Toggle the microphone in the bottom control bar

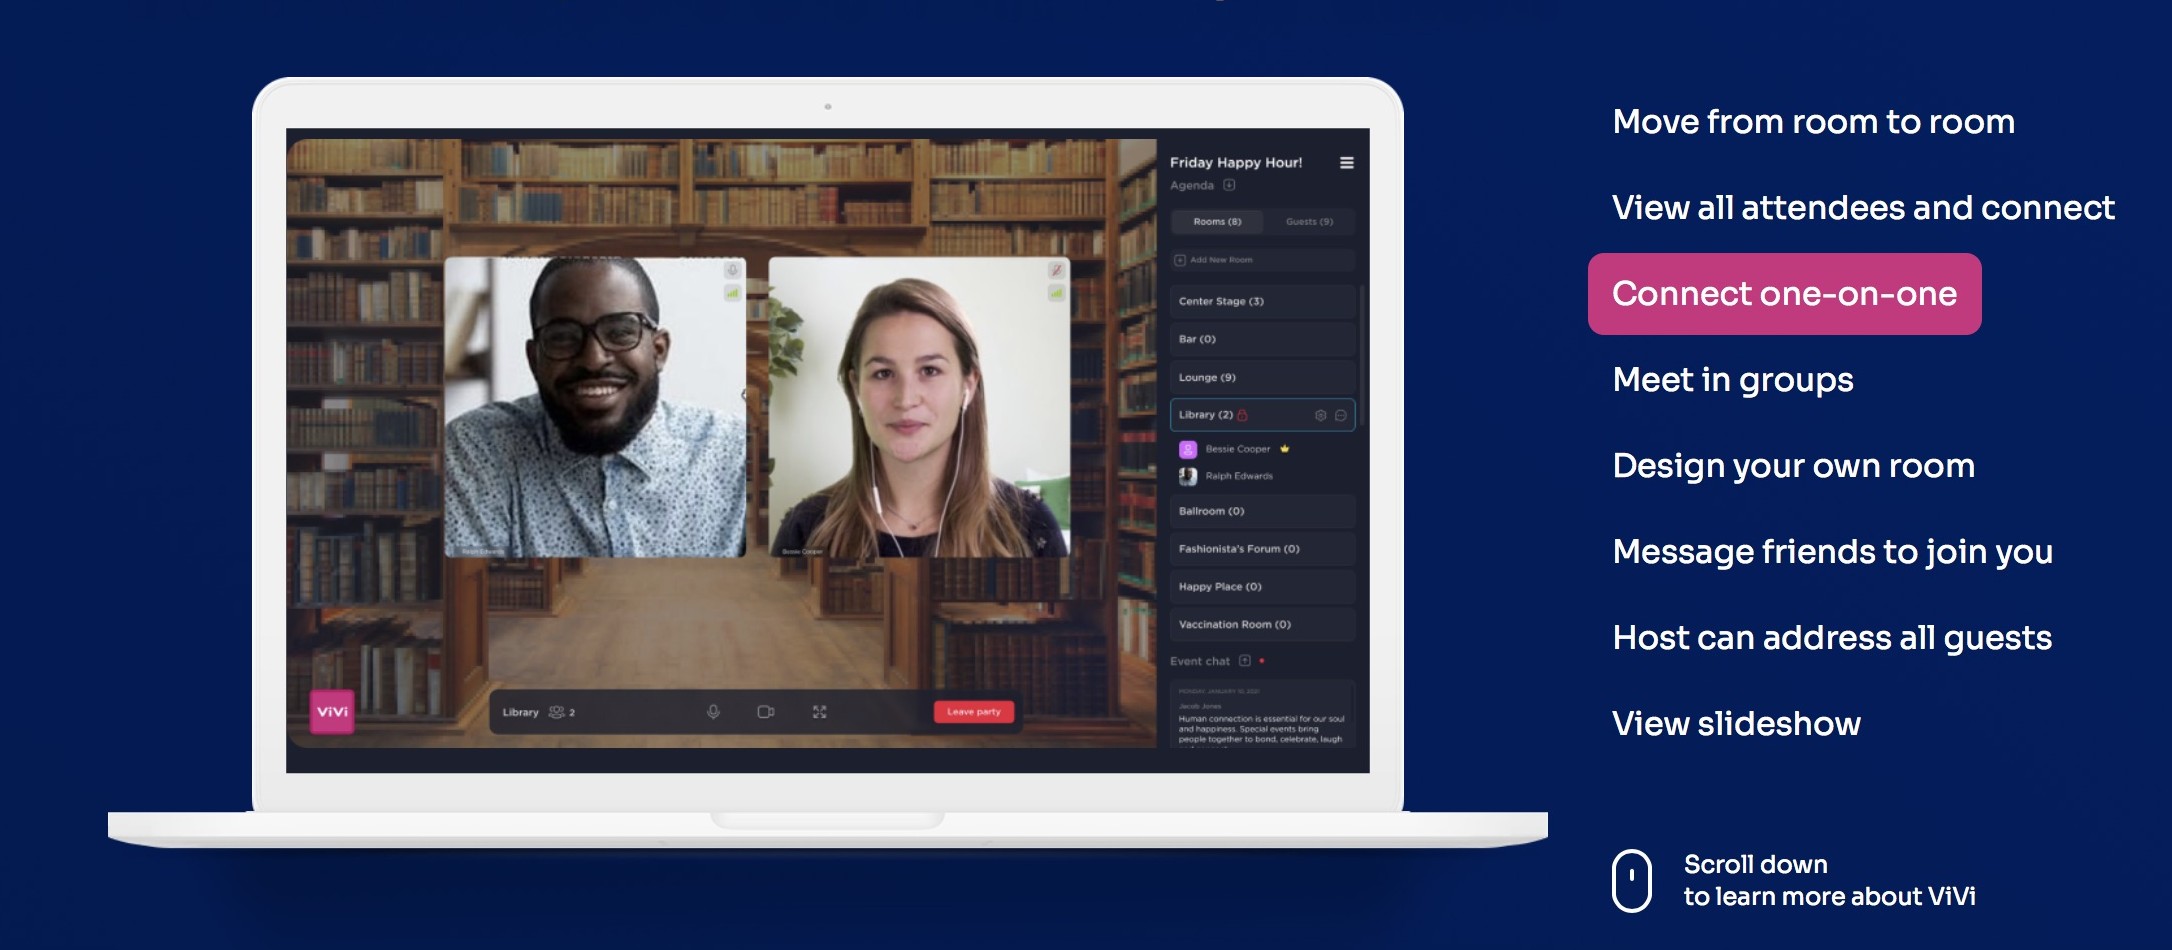(713, 712)
